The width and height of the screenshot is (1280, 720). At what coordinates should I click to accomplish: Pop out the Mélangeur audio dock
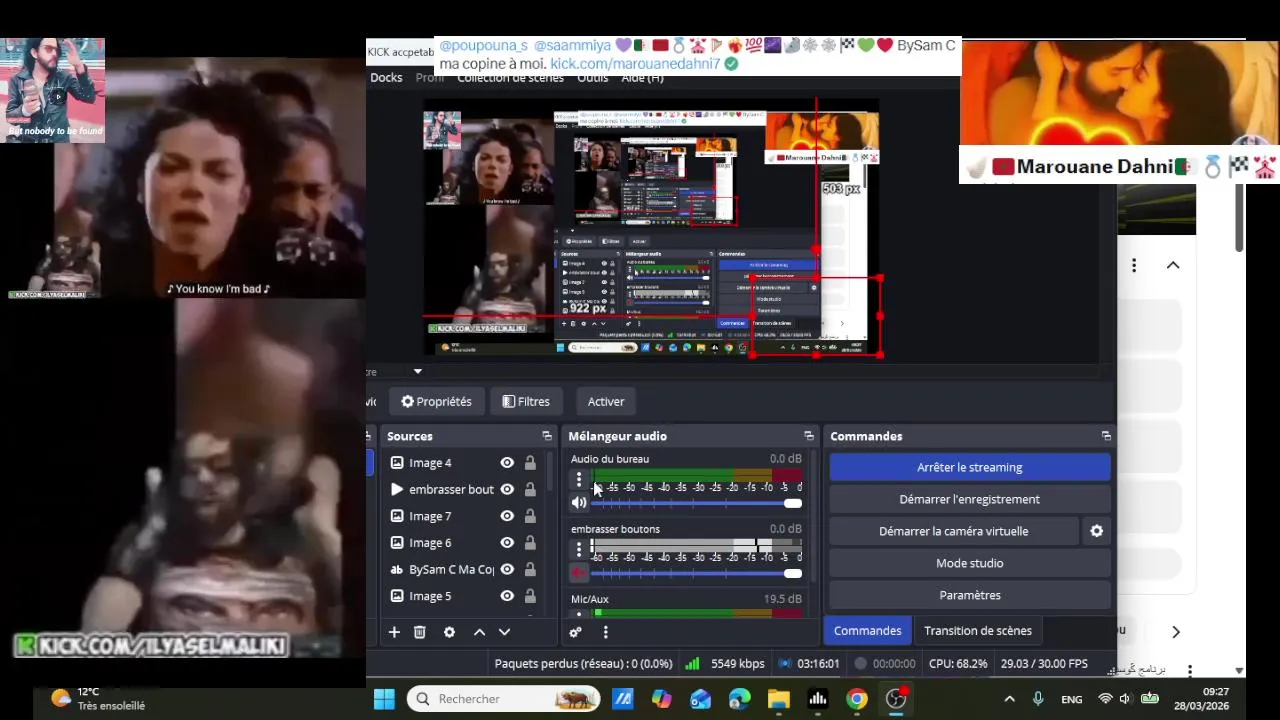click(809, 436)
